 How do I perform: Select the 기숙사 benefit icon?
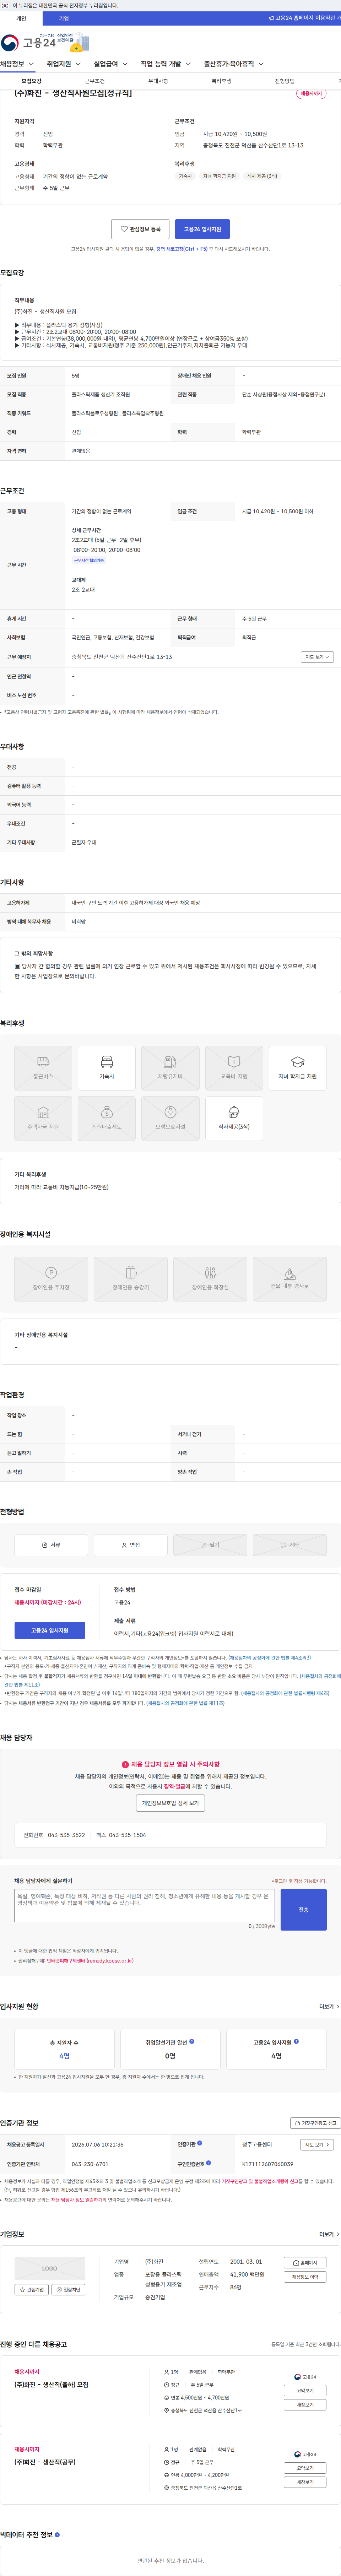pyautogui.click(x=107, y=1068)
